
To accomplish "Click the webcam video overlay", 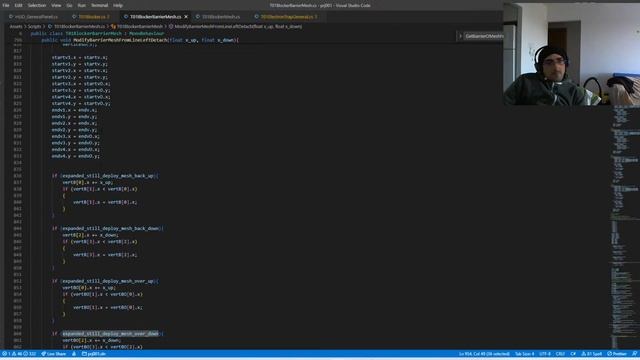I will pos(571,53).
